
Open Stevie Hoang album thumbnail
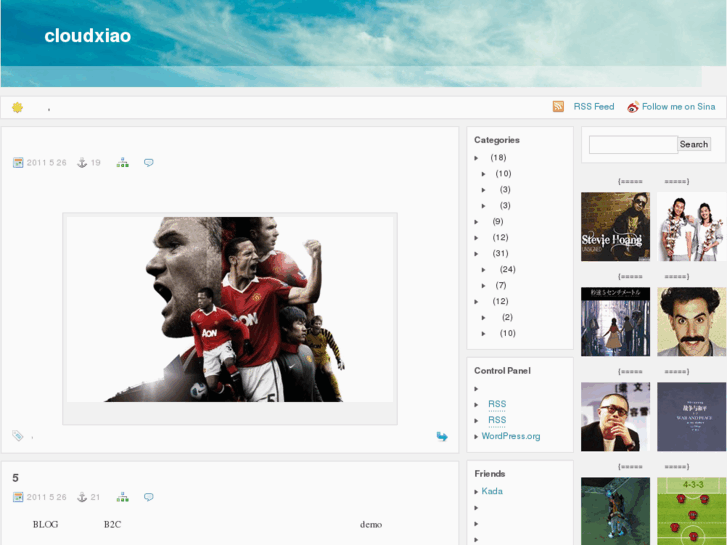615,227
